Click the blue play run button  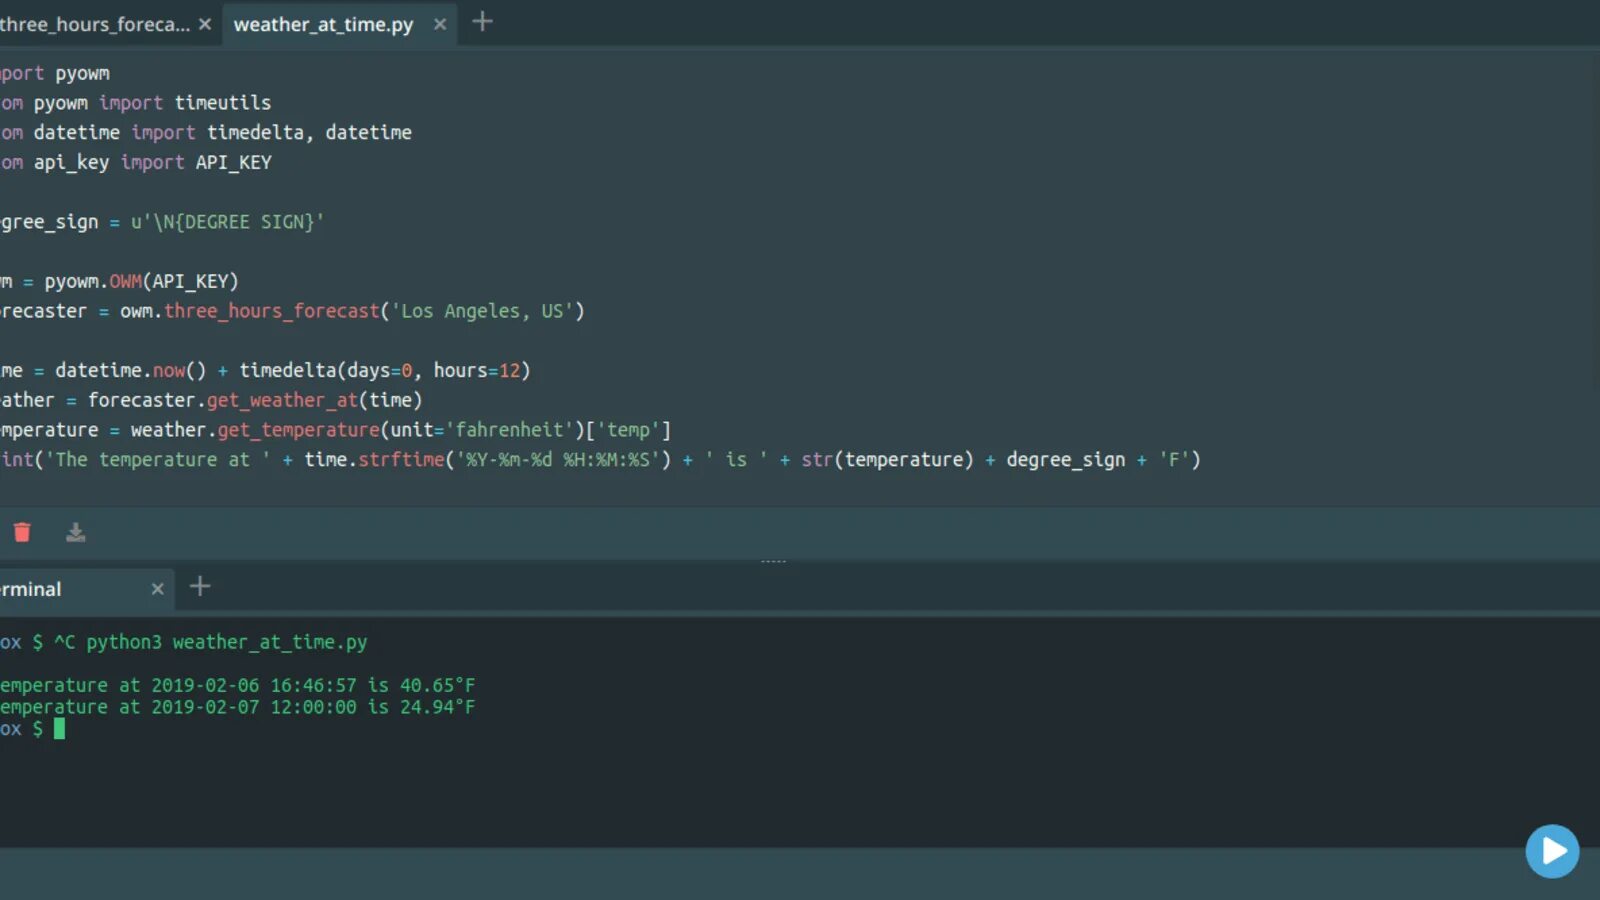click(x=1552, y=851)
